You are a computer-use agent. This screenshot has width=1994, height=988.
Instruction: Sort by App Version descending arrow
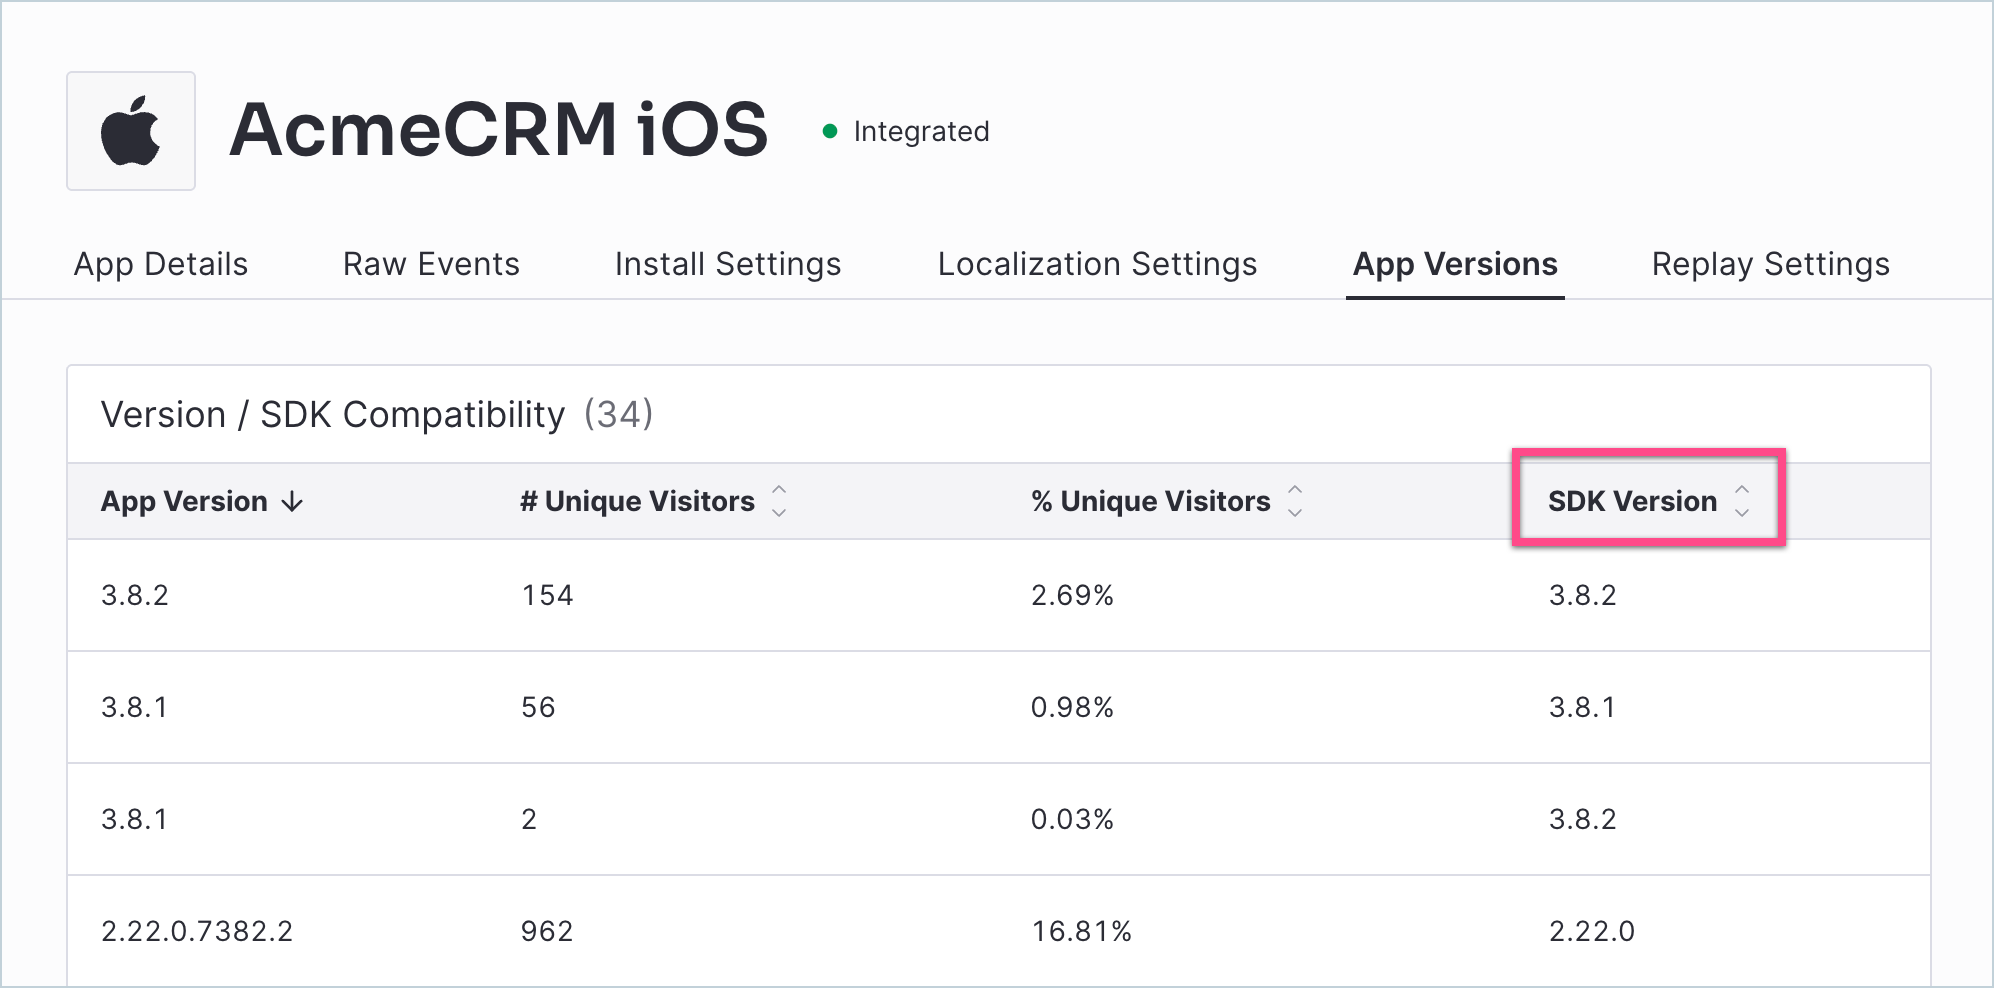tap(292, 501)
